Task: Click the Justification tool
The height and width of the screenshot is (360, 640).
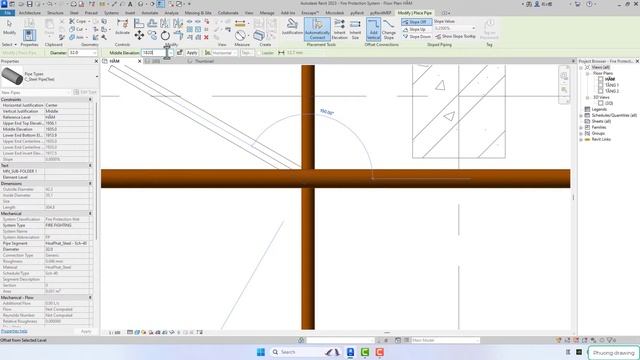Action: tap(292, 27)
